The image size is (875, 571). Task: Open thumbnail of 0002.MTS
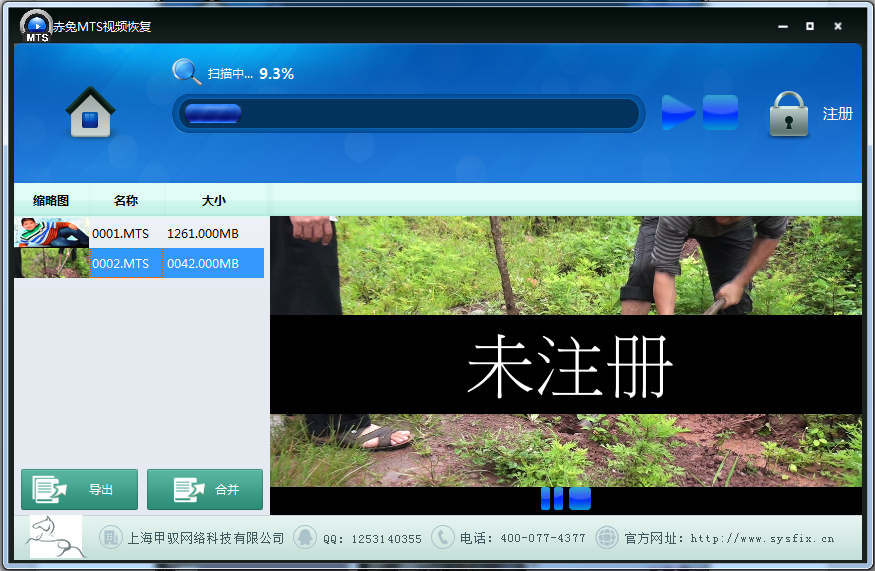(51, 263)
